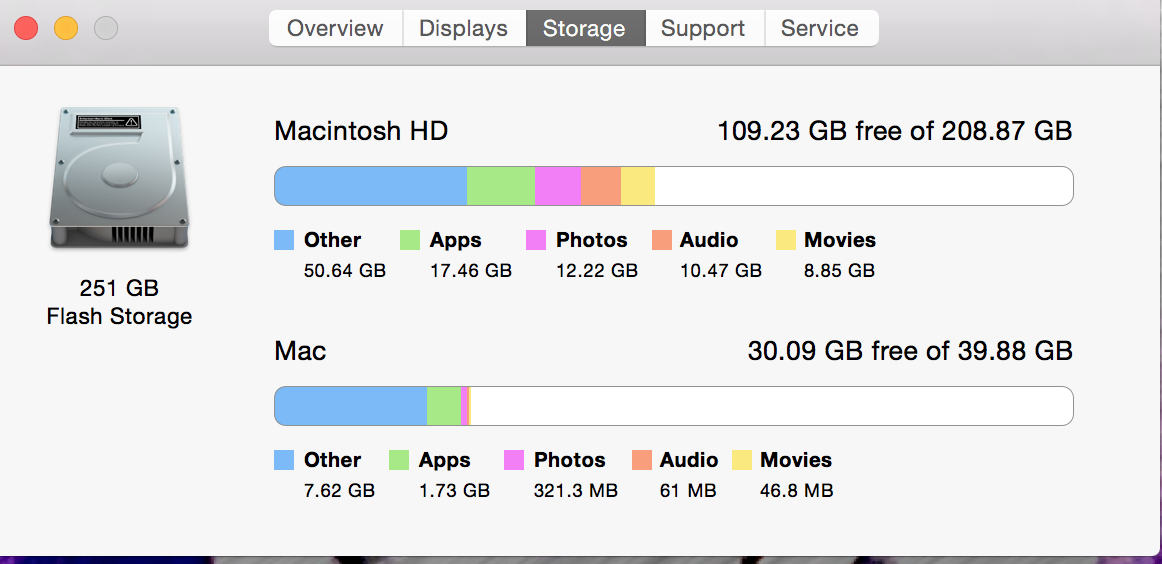
Task: Click the green Apps segment of the Macintosh HD bar
Action: (x=501, y=186)
